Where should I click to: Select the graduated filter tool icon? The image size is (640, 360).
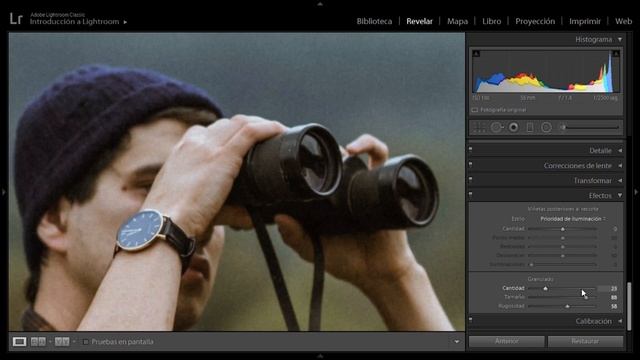coord(530,128)
